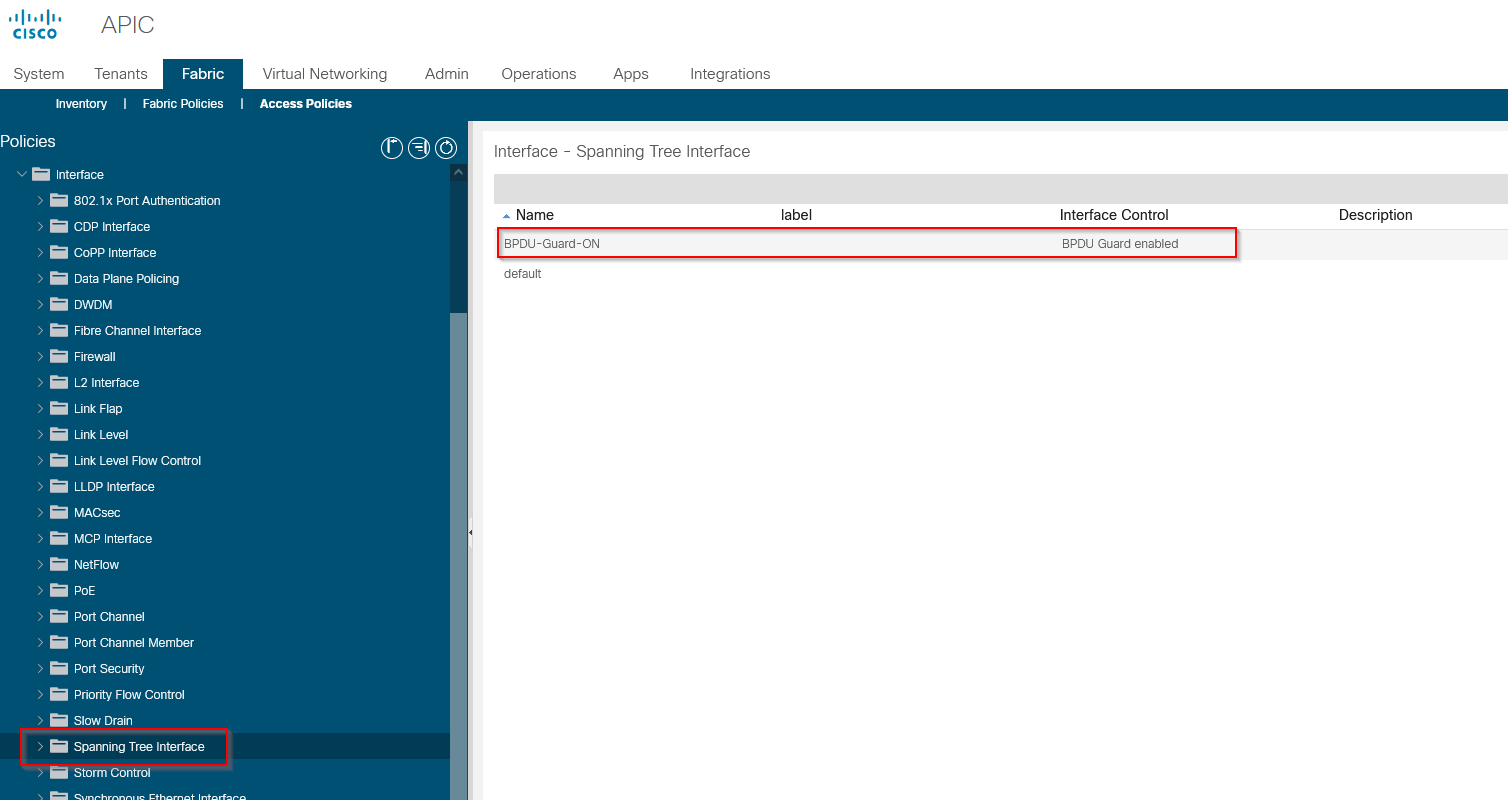Select Priority Flow Control tree item
The image size is (1508, 800).
point(129,694)
